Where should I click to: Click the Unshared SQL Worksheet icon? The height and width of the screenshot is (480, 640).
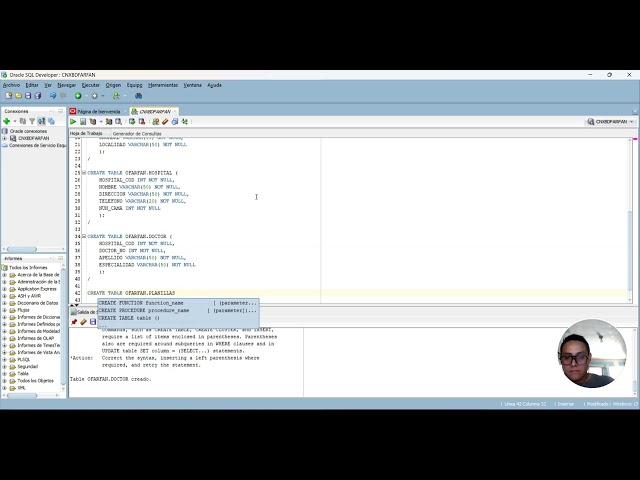coord(156,122)
